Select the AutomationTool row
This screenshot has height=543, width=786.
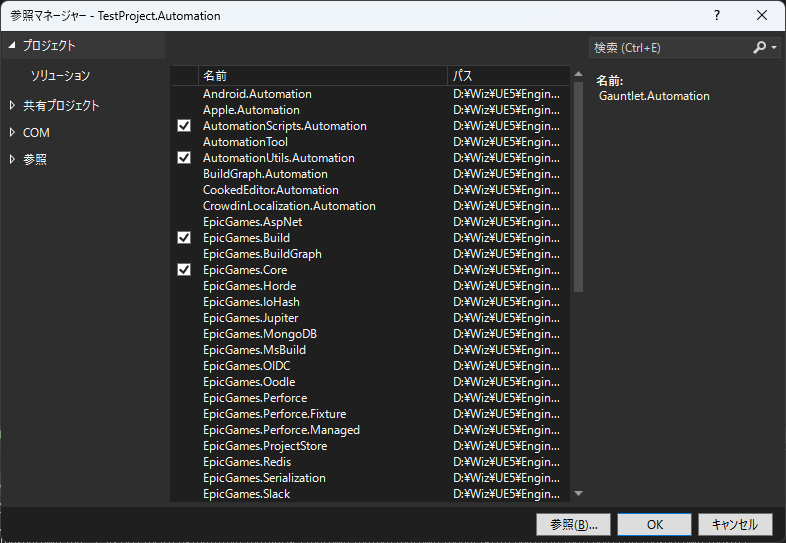tap(371, 142)
